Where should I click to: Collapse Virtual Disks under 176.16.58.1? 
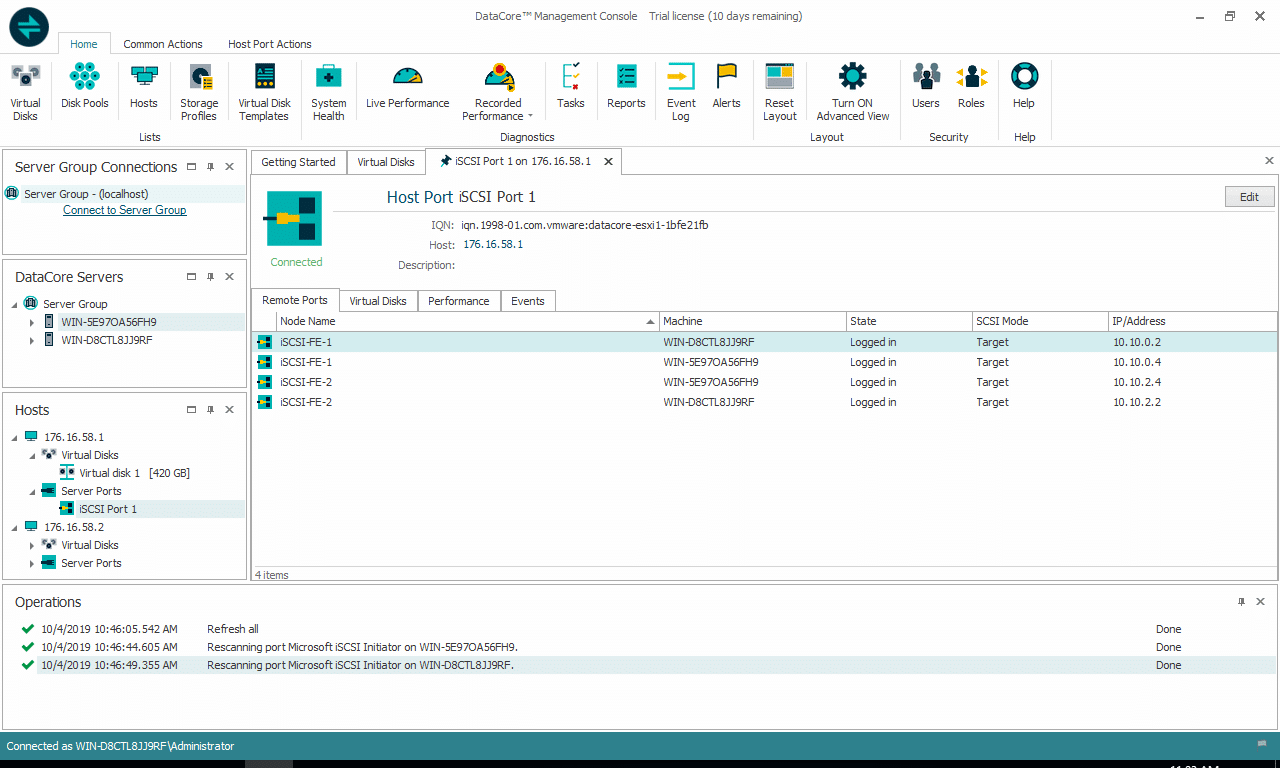coord(32,455)
